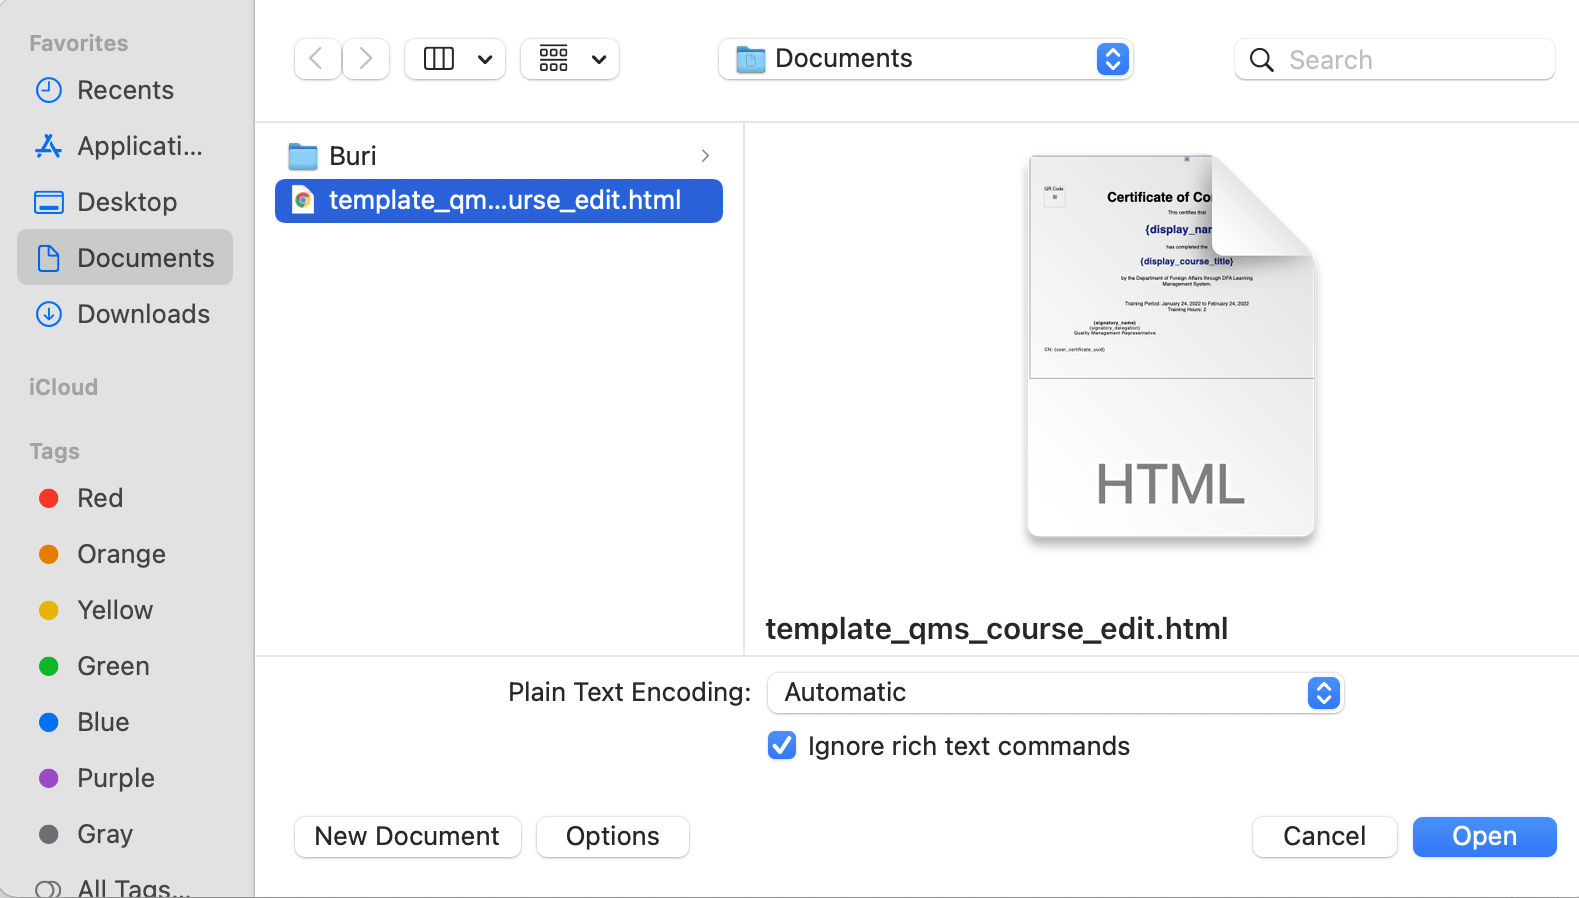Click the Cancel button
Image resolution: width=1579 pixels, height=898 pixels.
pos(1324,837)
